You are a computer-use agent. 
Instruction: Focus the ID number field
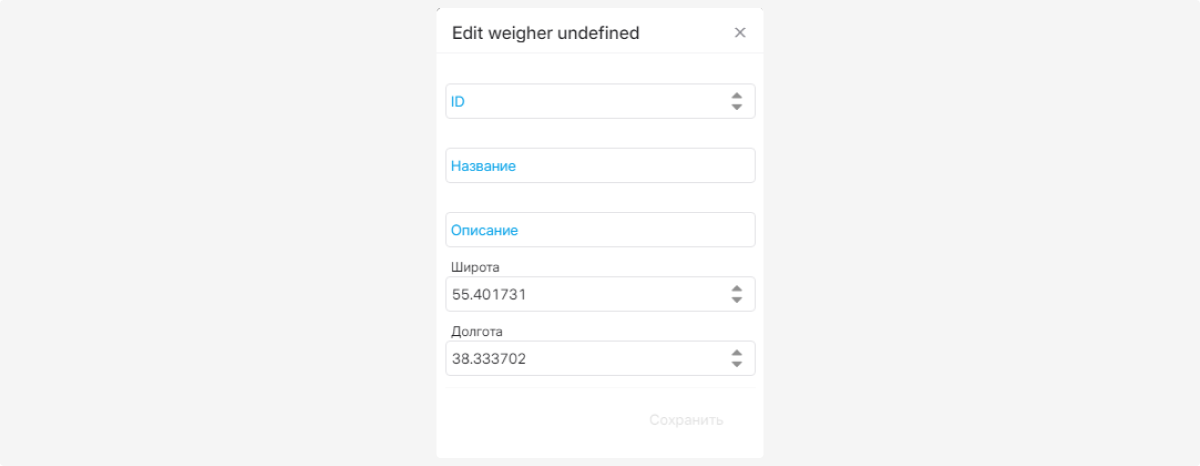pyautogui.click(x=585, y=101)
